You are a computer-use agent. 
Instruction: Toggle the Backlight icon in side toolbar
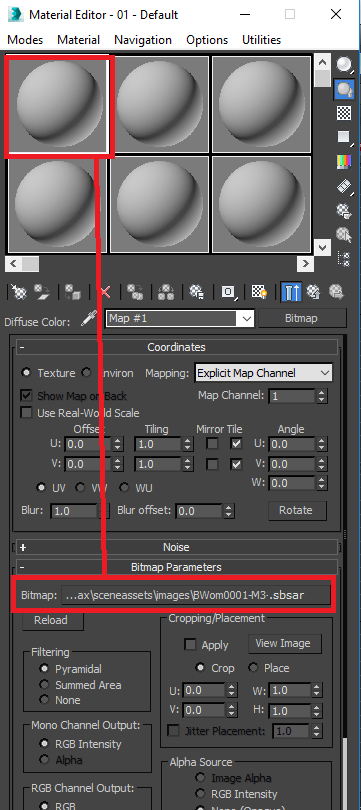point(343,89)
